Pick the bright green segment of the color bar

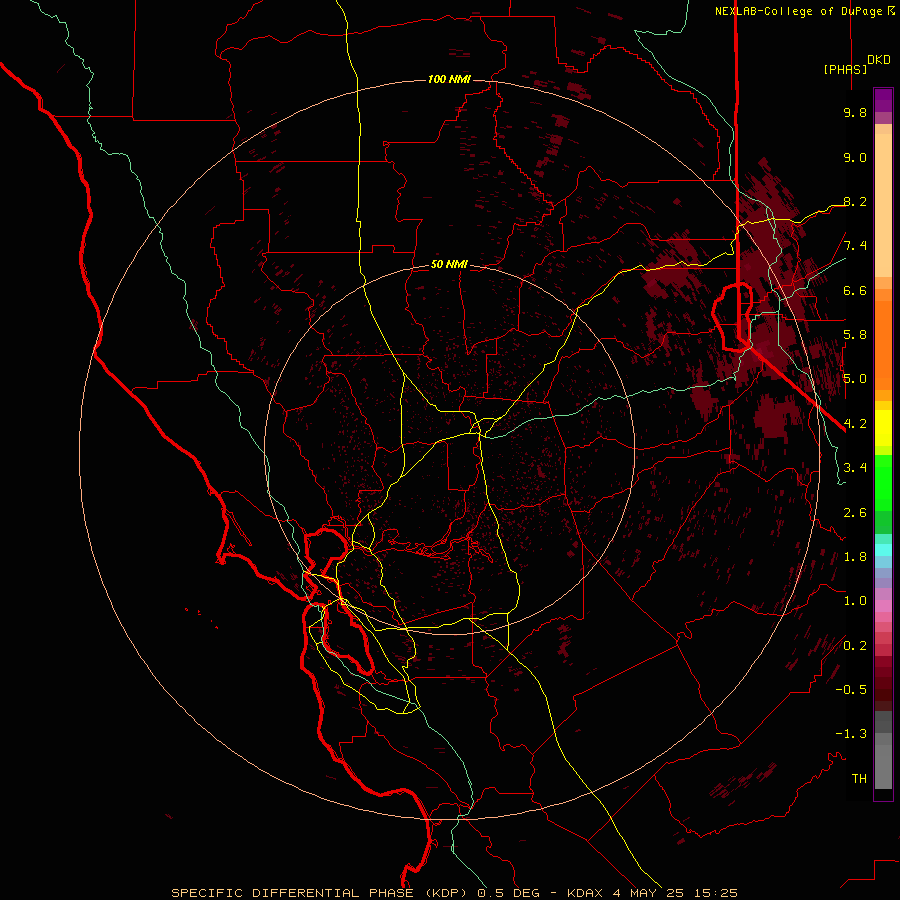pyautogui.click(x=883, y=482)
